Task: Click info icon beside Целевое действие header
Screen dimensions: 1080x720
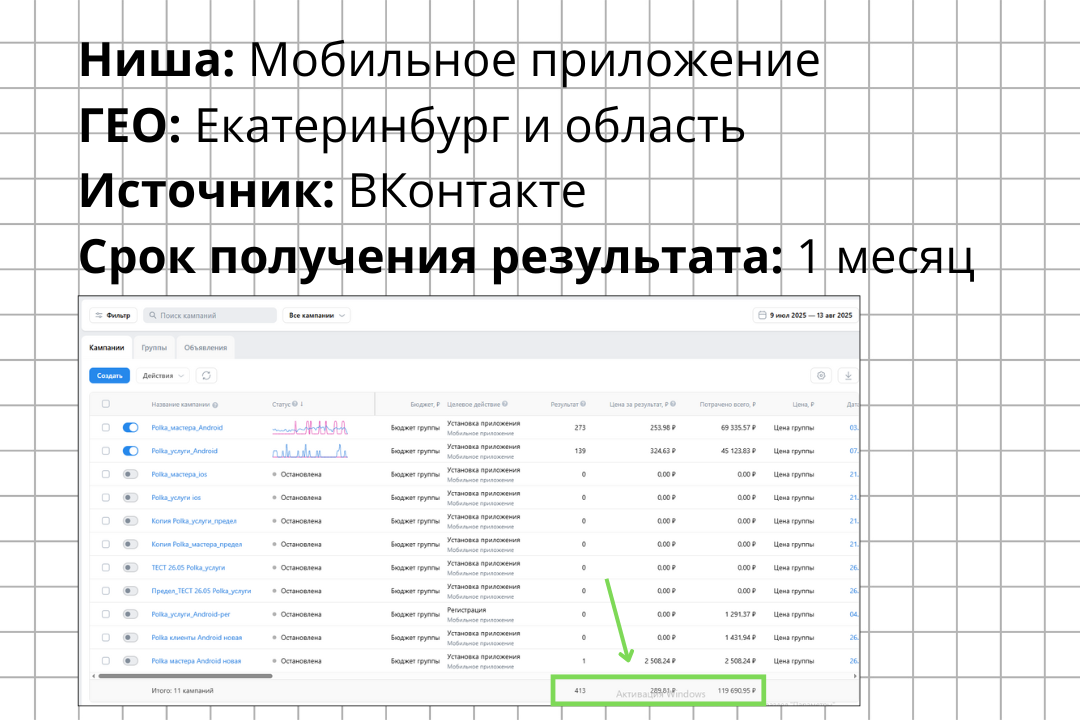Action: pyautogui.click(x=505, y=404)
